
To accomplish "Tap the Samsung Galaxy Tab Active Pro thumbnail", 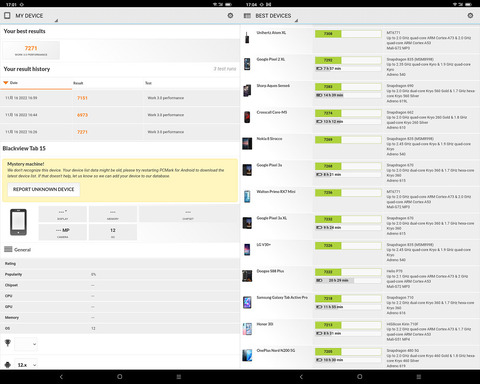I will 247,302.
